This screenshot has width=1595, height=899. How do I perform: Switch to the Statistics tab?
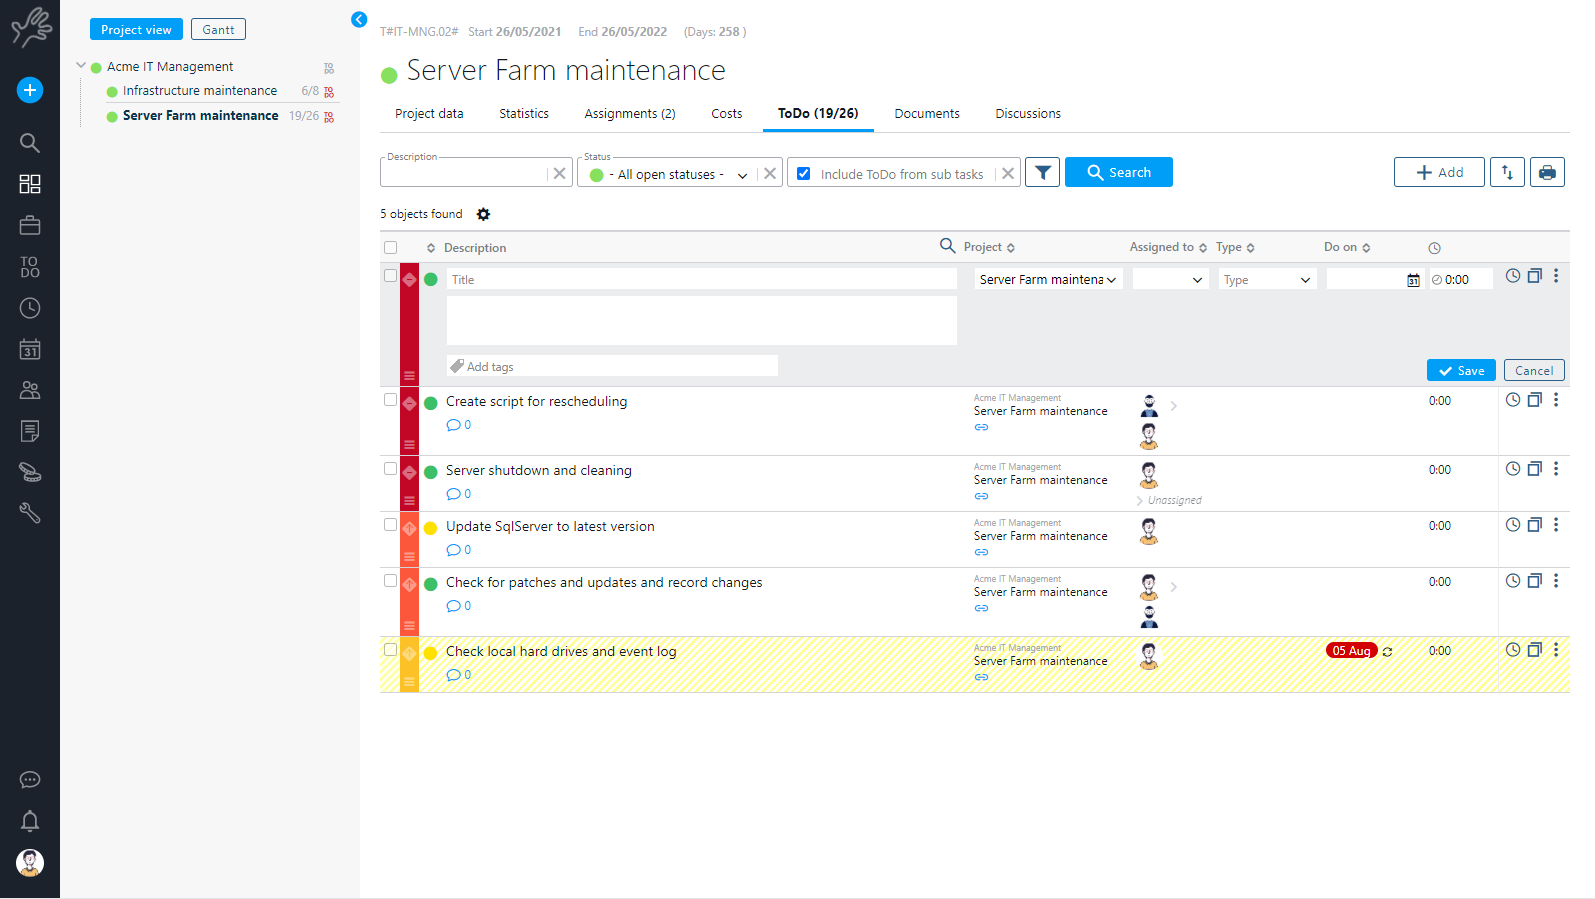[x=523, y=114]
